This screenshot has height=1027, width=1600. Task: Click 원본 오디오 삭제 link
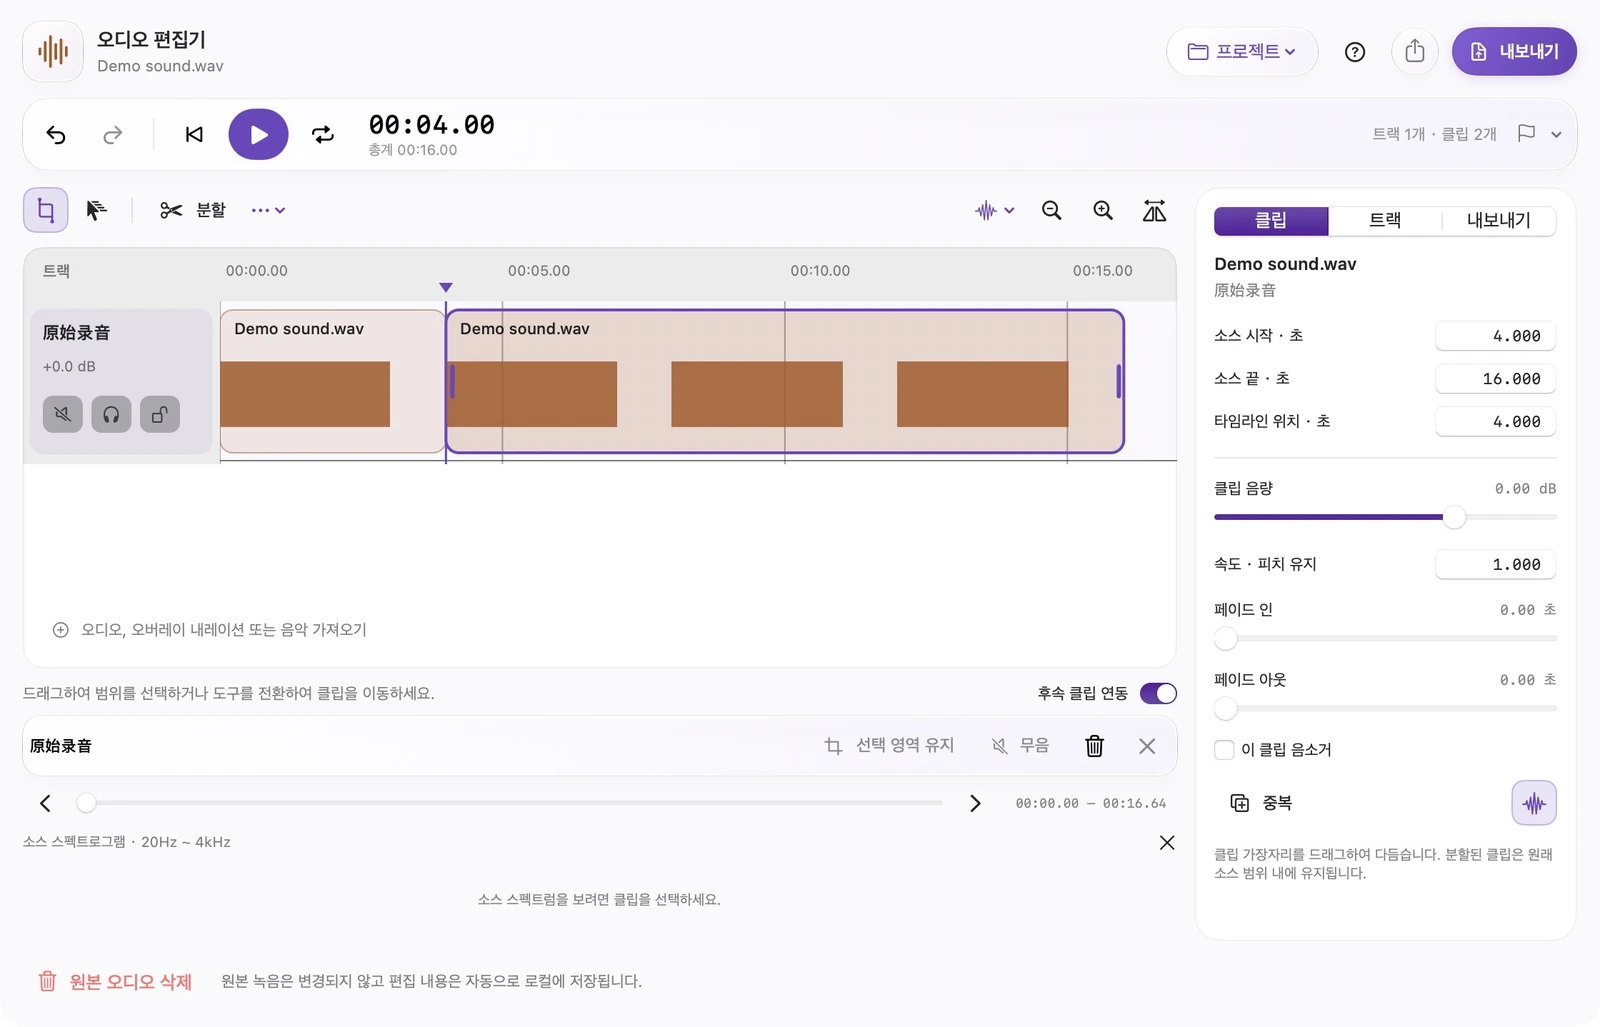click(115, 982)
